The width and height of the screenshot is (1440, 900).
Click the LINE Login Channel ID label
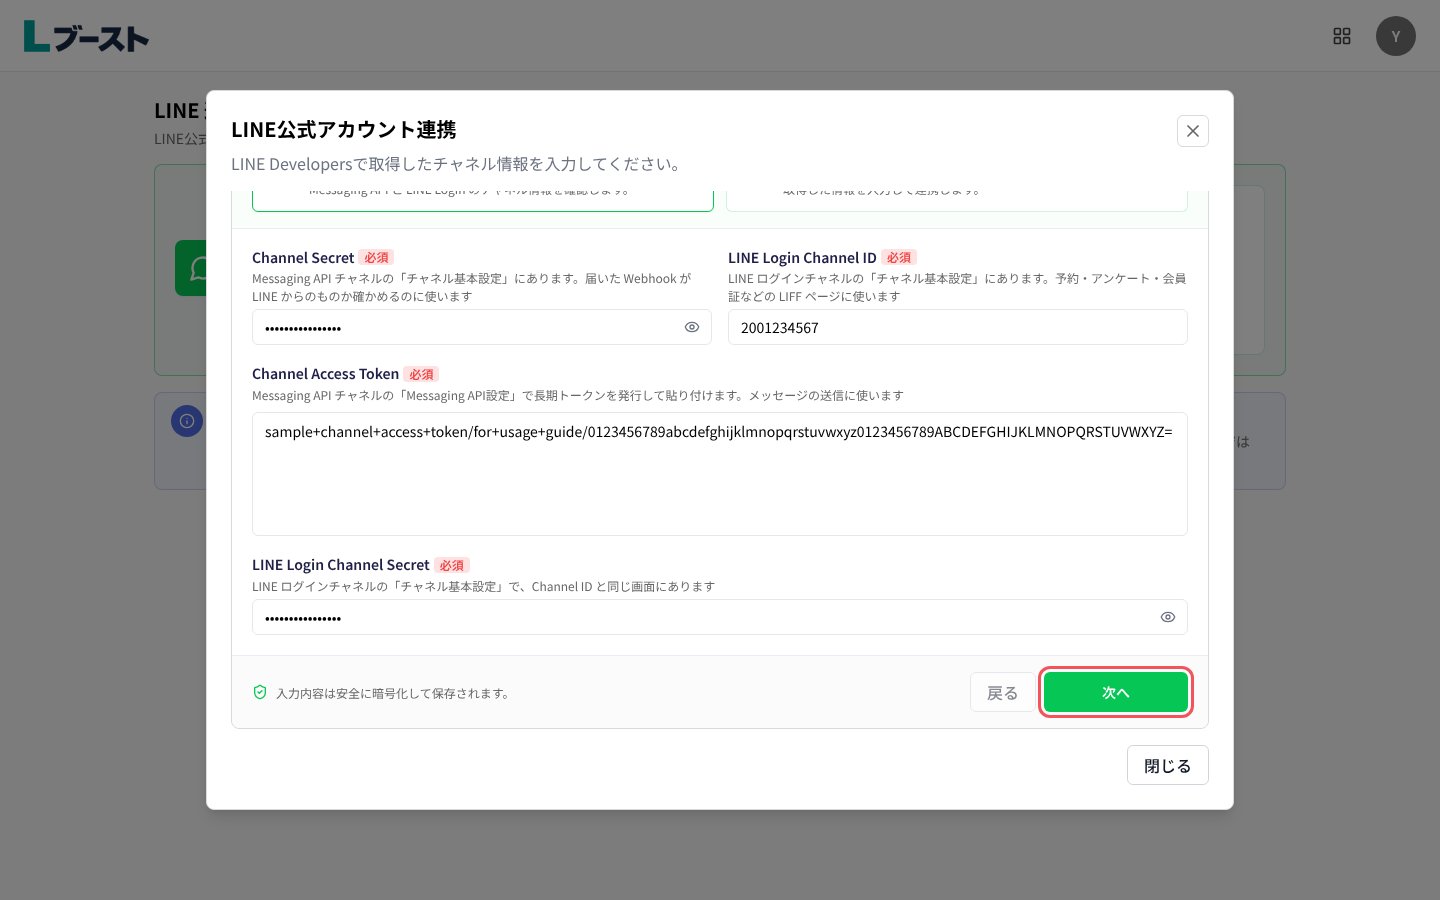[x=802, y=257]
